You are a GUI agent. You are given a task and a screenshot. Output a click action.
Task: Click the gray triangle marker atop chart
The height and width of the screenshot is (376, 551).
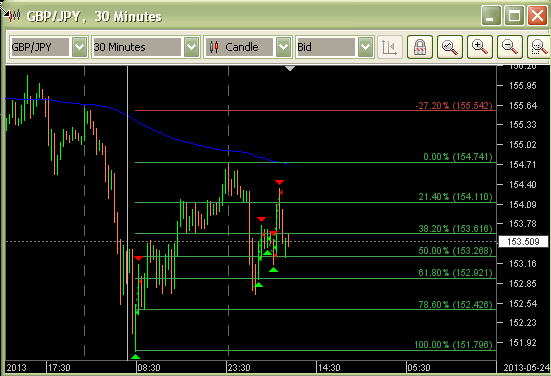click(x=290, y=69)
